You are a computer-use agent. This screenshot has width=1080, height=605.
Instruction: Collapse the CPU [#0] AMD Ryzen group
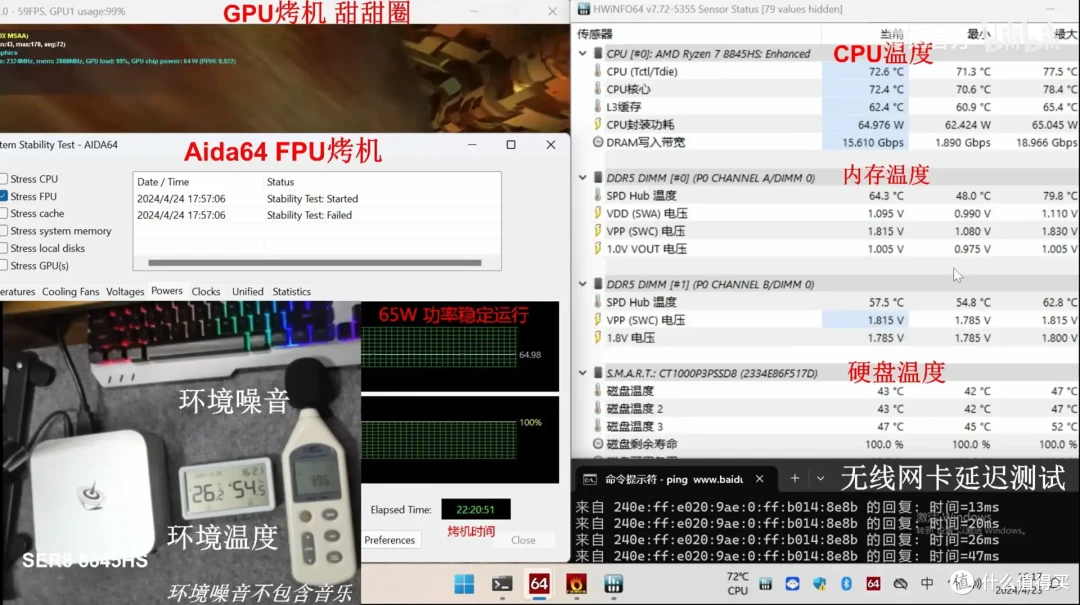coord(583,53)
